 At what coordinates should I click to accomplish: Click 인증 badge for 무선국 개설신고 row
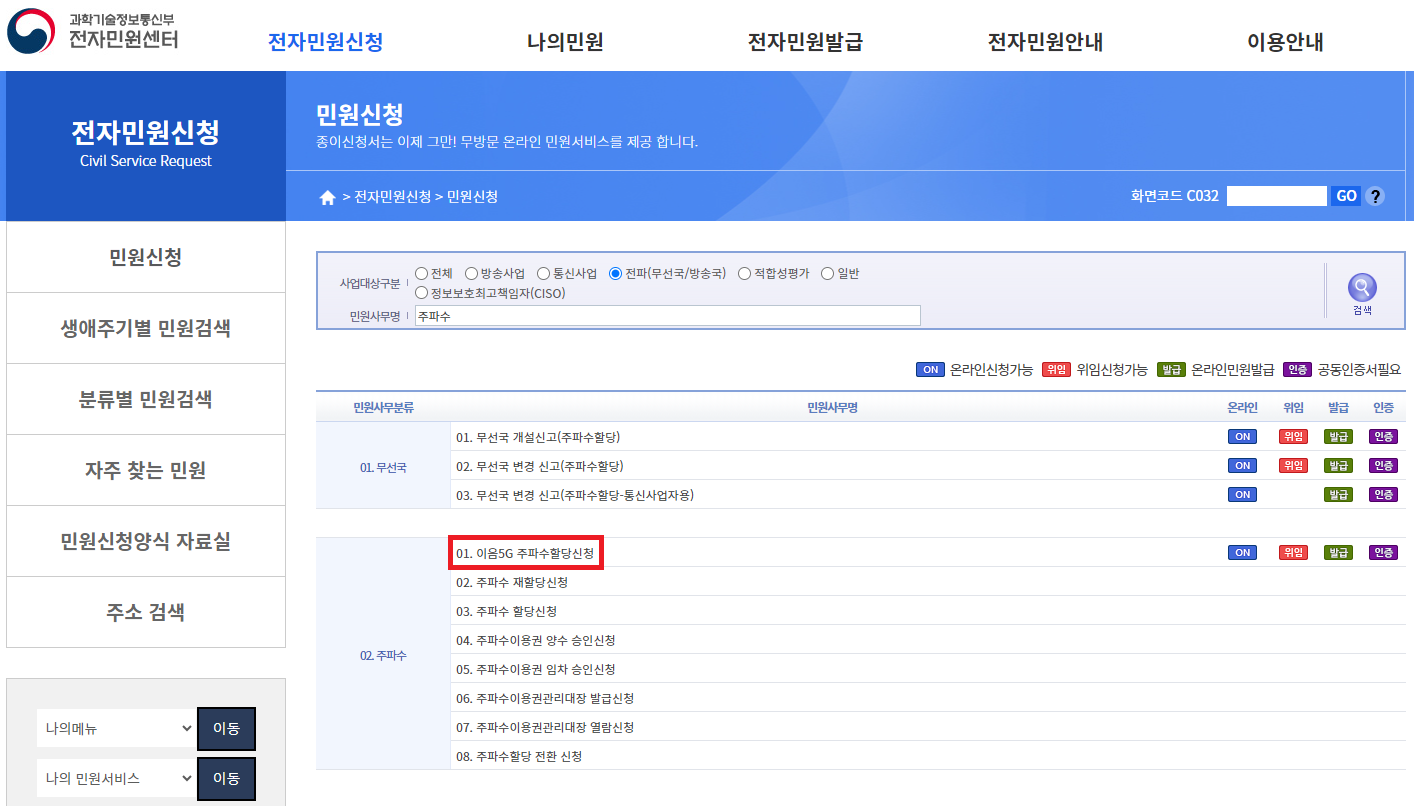tap(1383, 437)
